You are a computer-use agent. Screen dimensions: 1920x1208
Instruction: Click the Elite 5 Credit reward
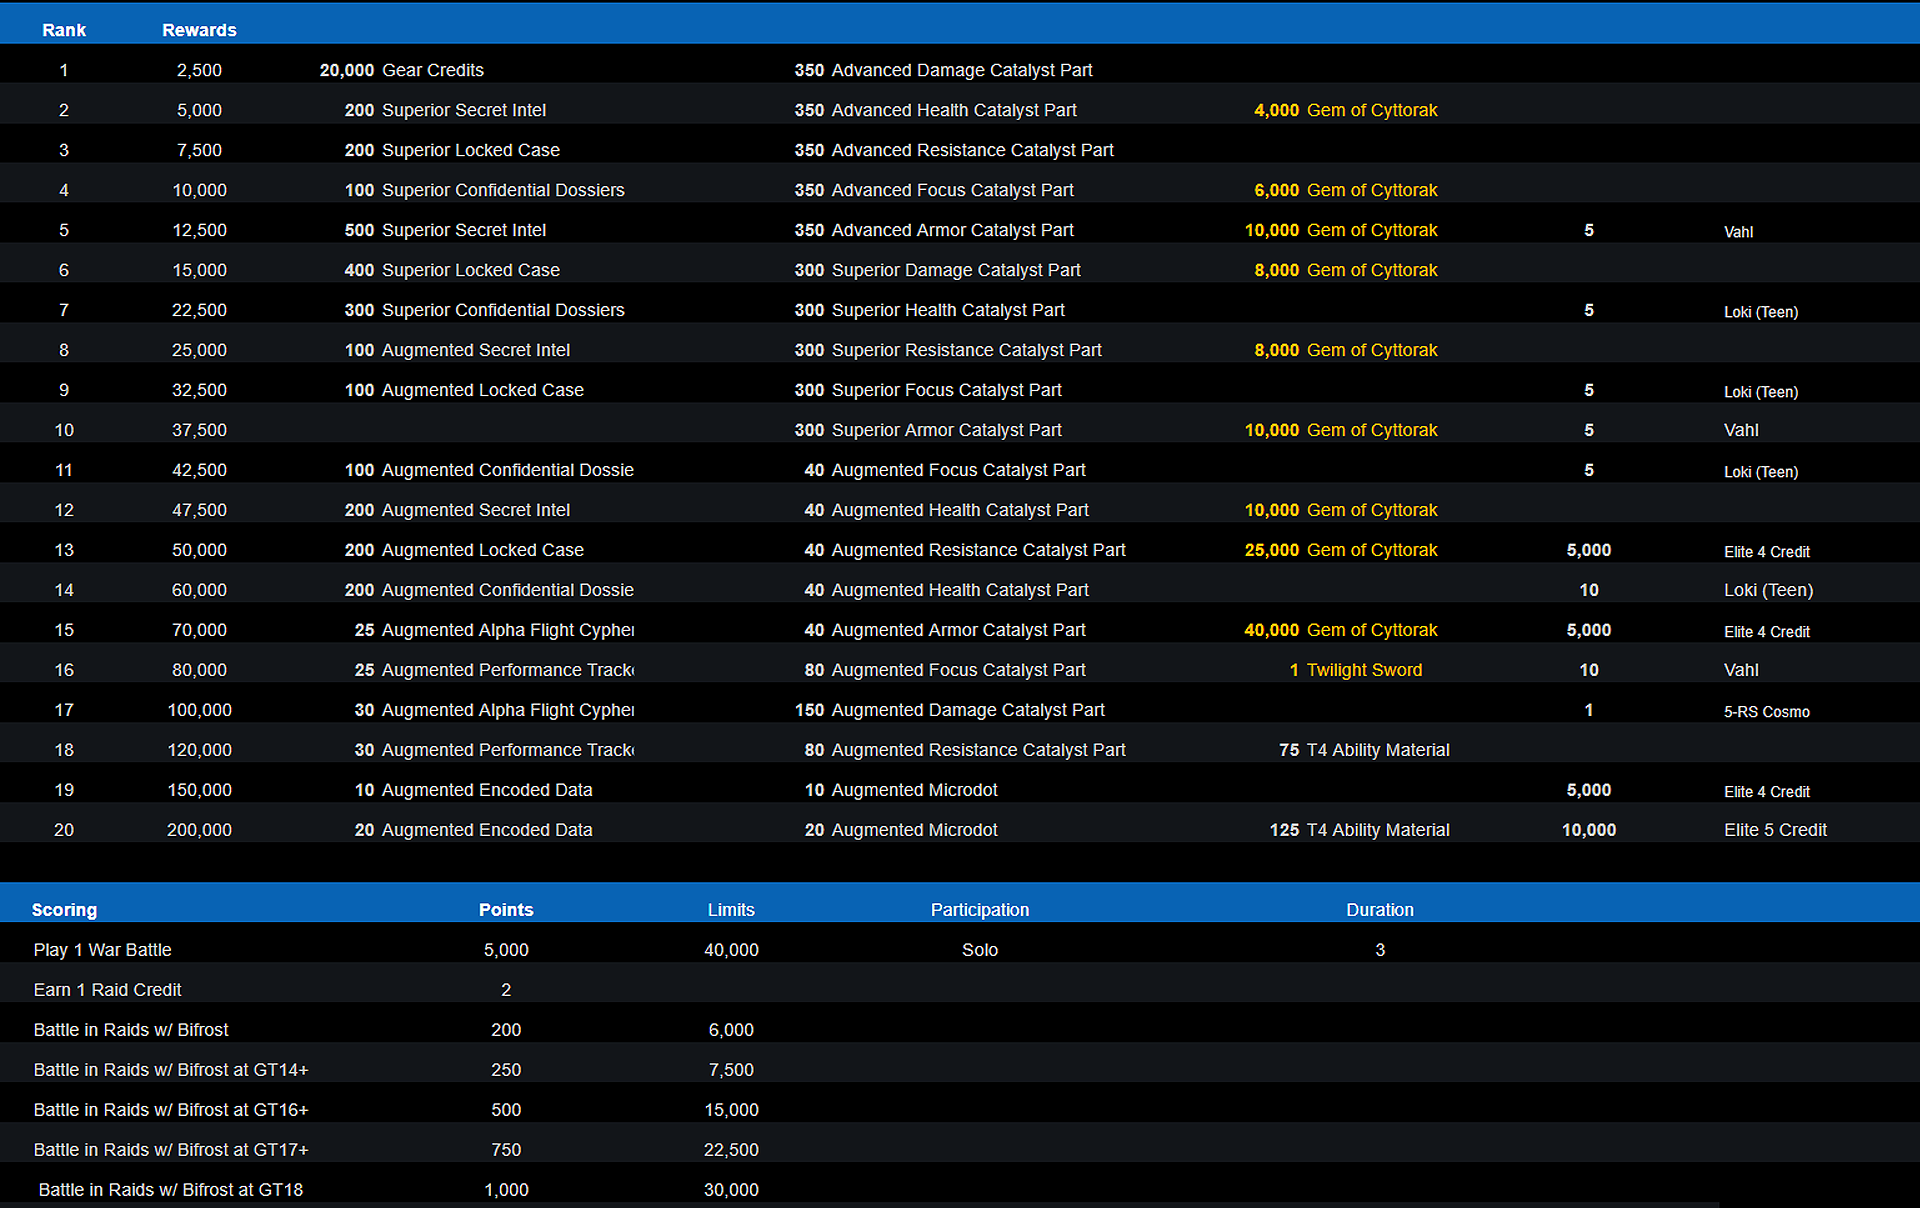coord(1775,830)
